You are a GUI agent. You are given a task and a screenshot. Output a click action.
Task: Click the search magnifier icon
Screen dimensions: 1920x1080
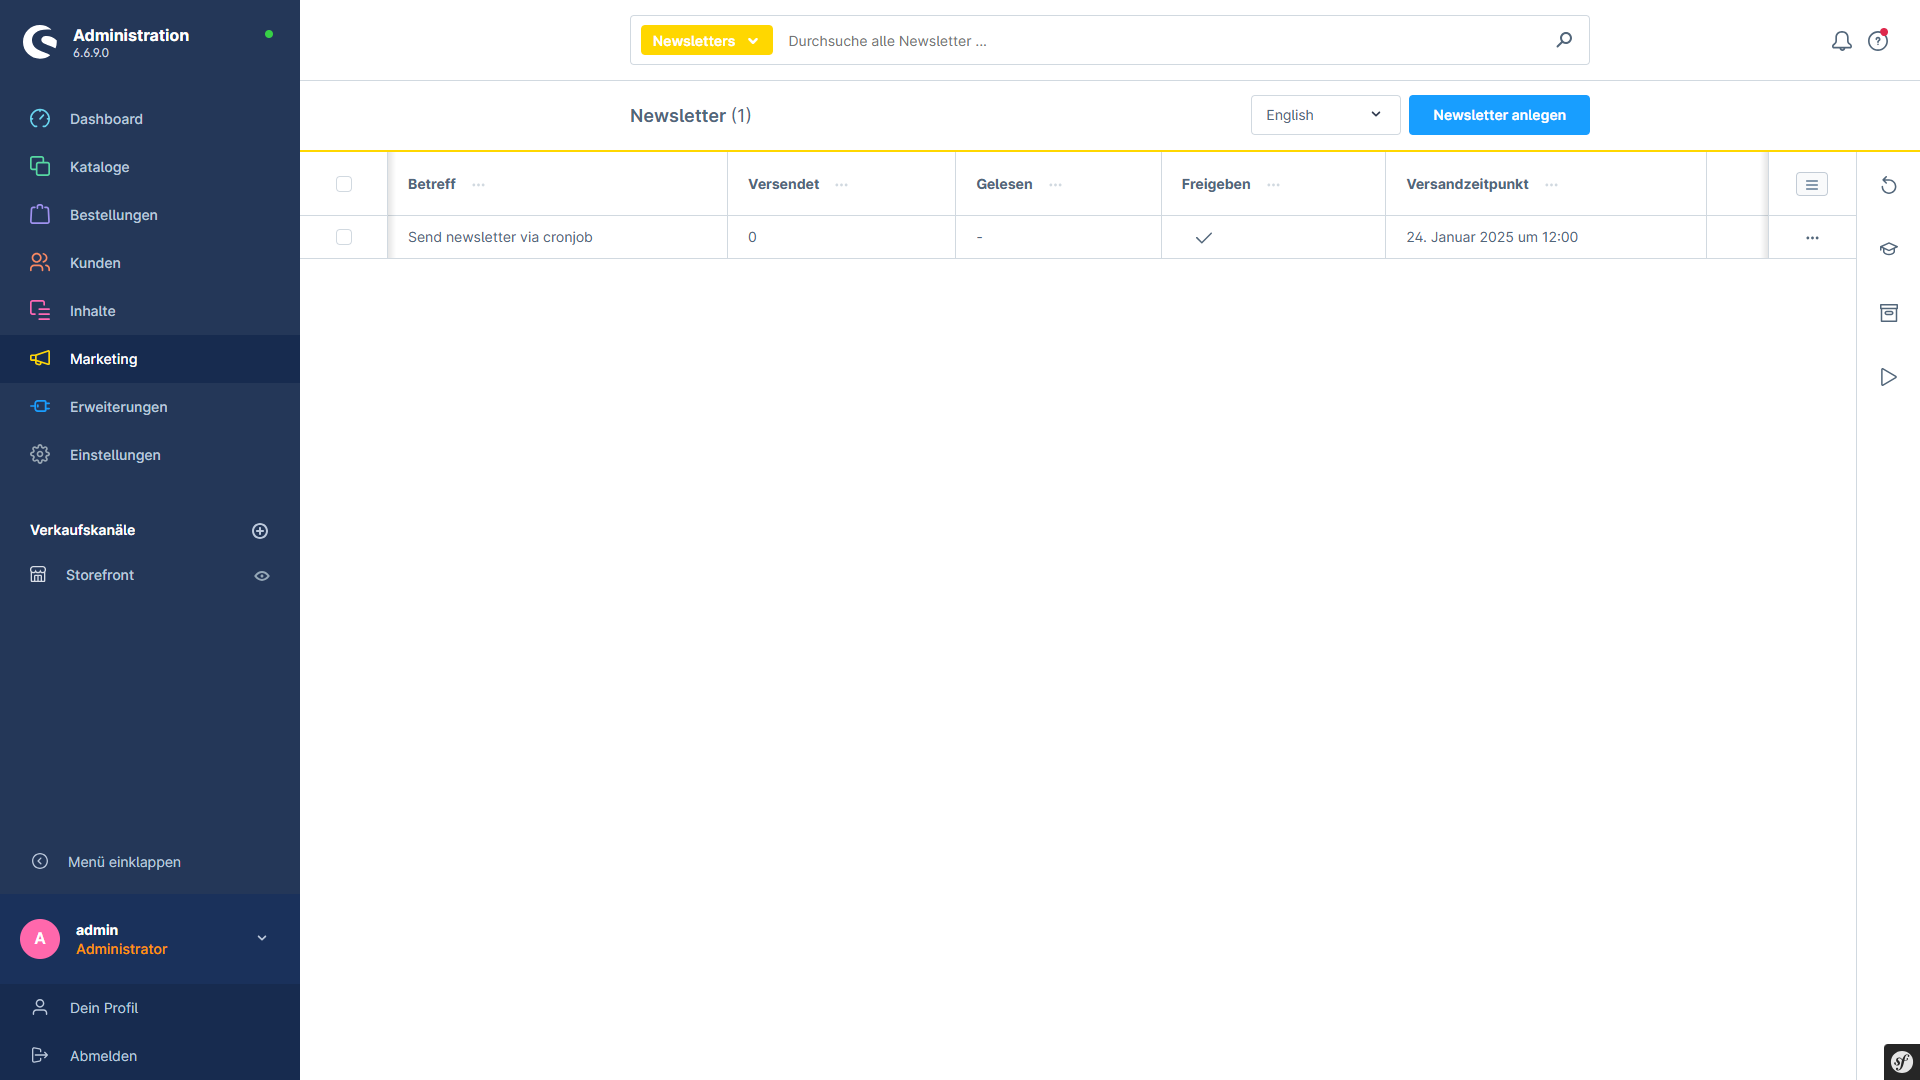click(1564, 40)
